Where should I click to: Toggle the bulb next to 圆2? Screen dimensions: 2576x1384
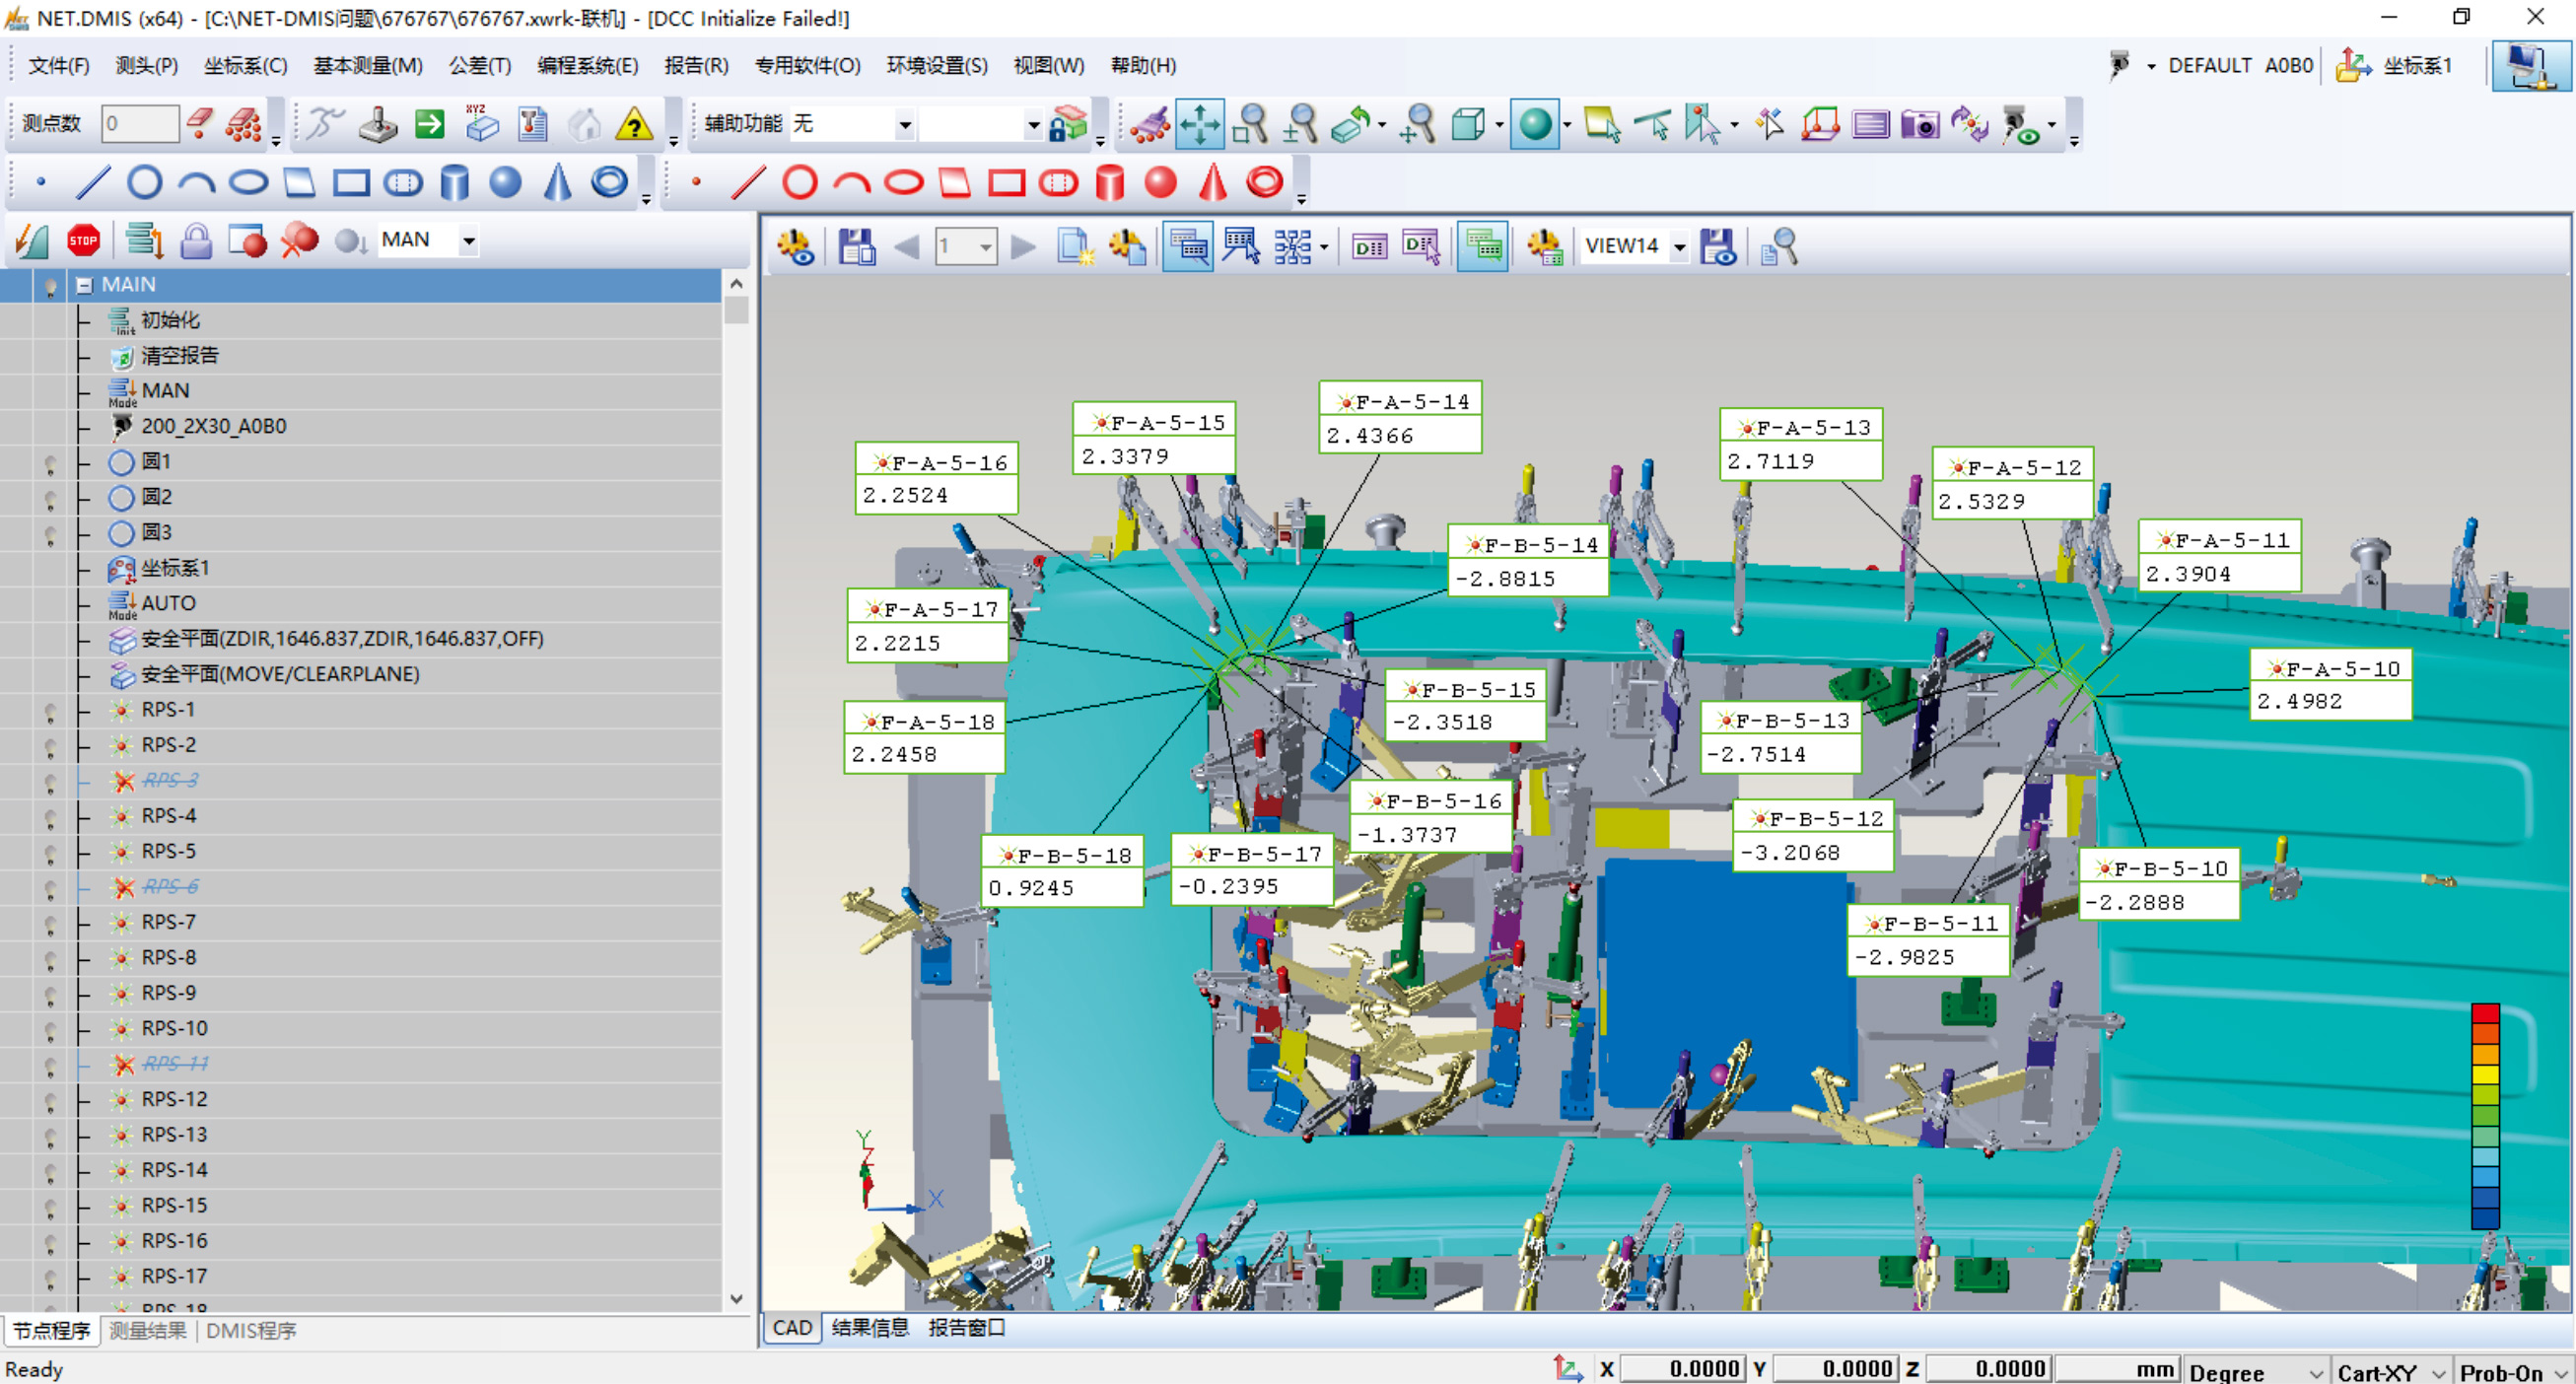tap(50, 498)
